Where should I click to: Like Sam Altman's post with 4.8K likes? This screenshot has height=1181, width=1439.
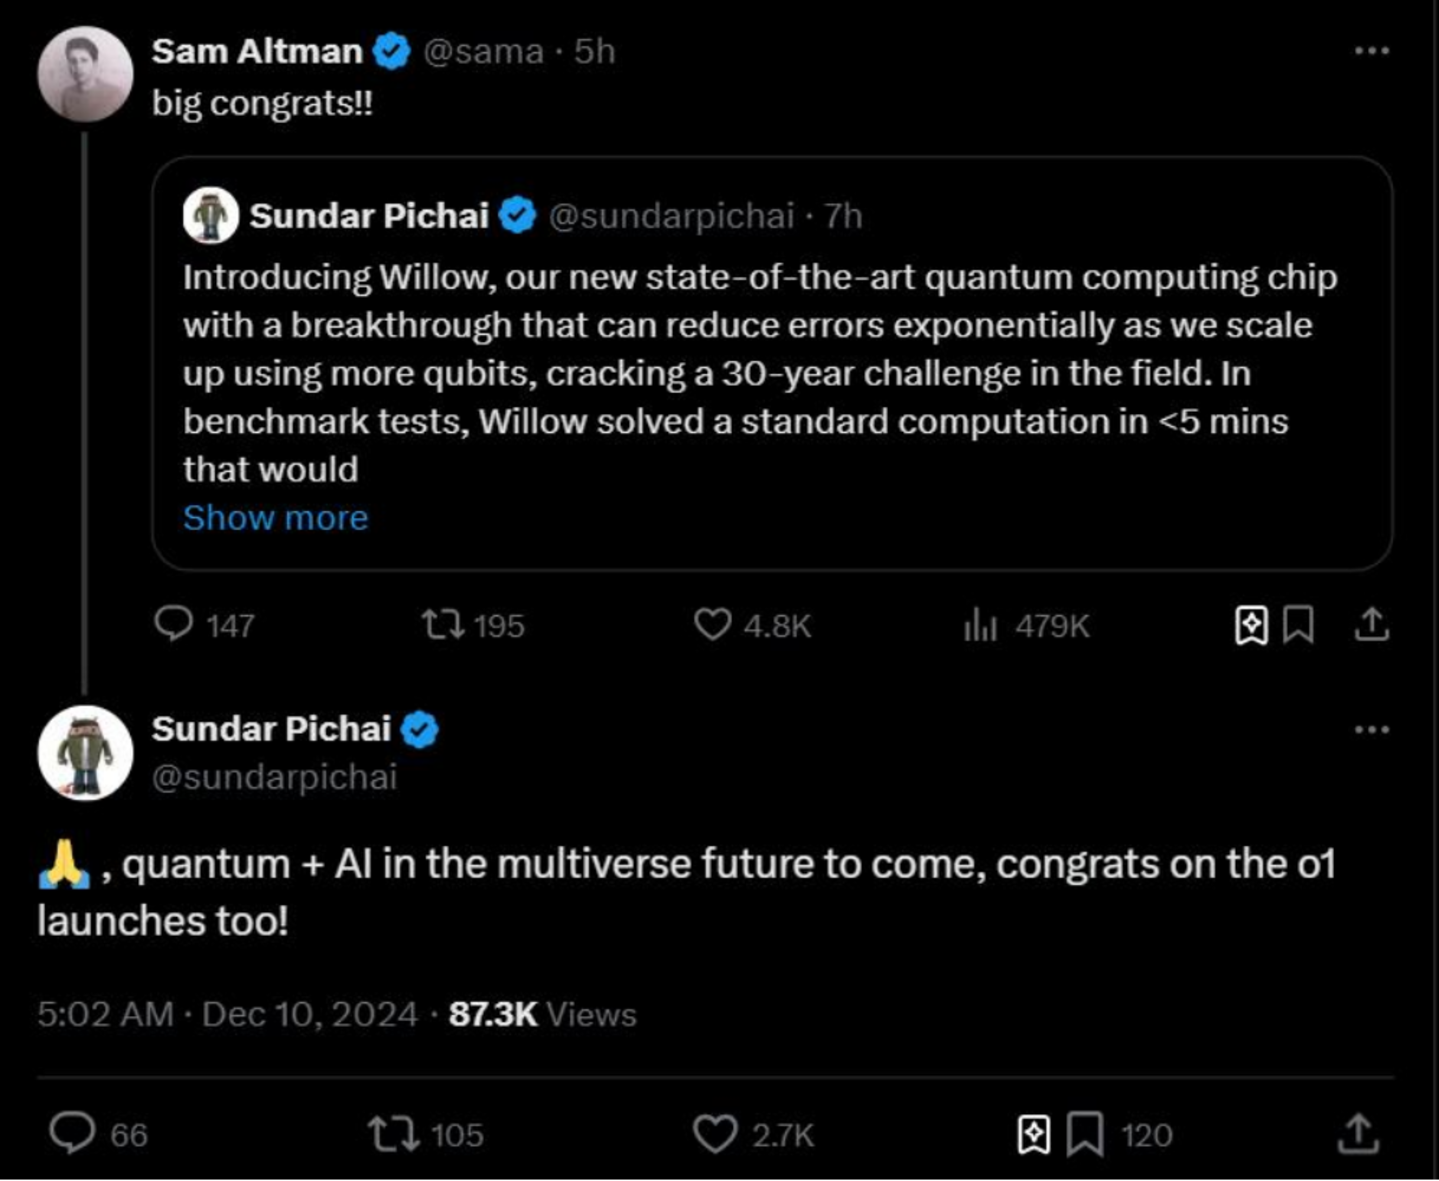click(712, 625)
